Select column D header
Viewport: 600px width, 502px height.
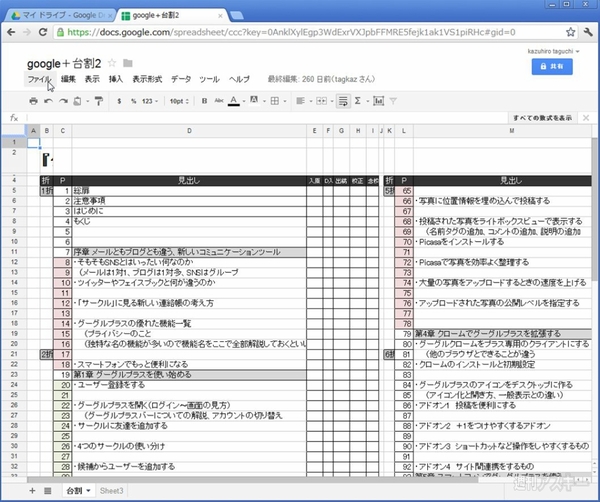pos(189,131)
